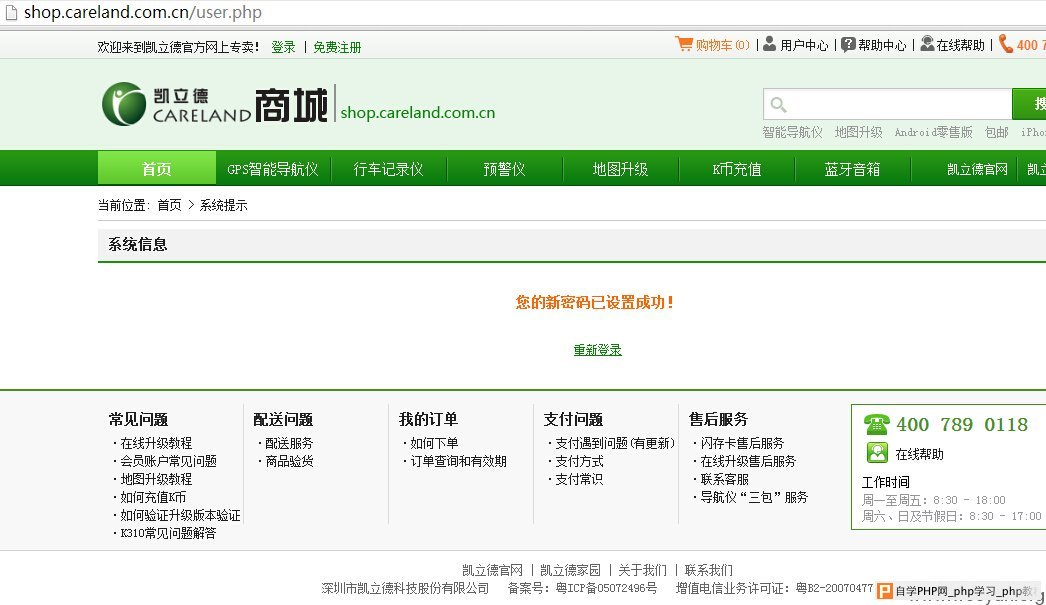Click 在线帮助 text in footer contact box
Viewport: 1046px width, 605px height.
(919, 454)
